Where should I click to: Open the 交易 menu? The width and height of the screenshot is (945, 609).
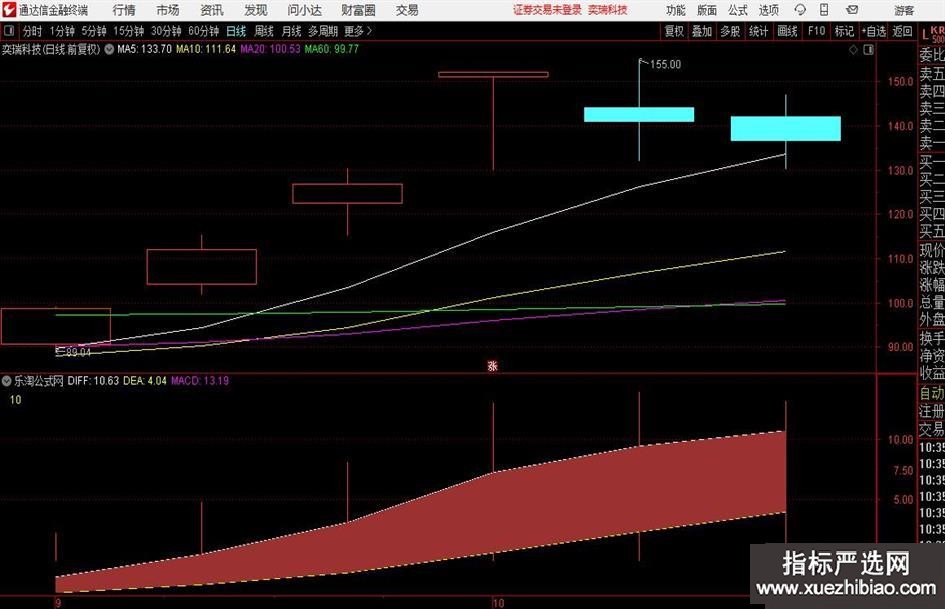407,10
